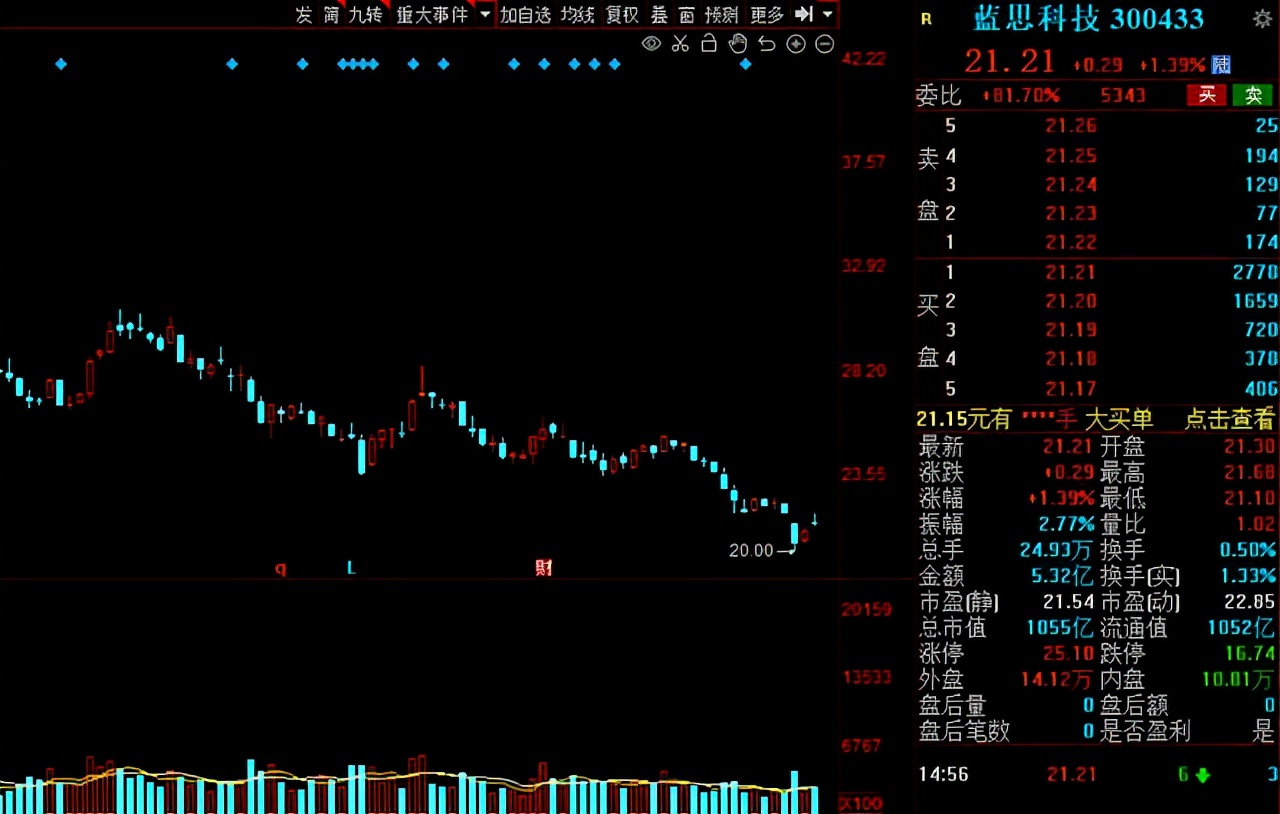Click the 总市值 value 1055亿
Viewport: 1280px width, 814px height.
[x=1060, y=628]
